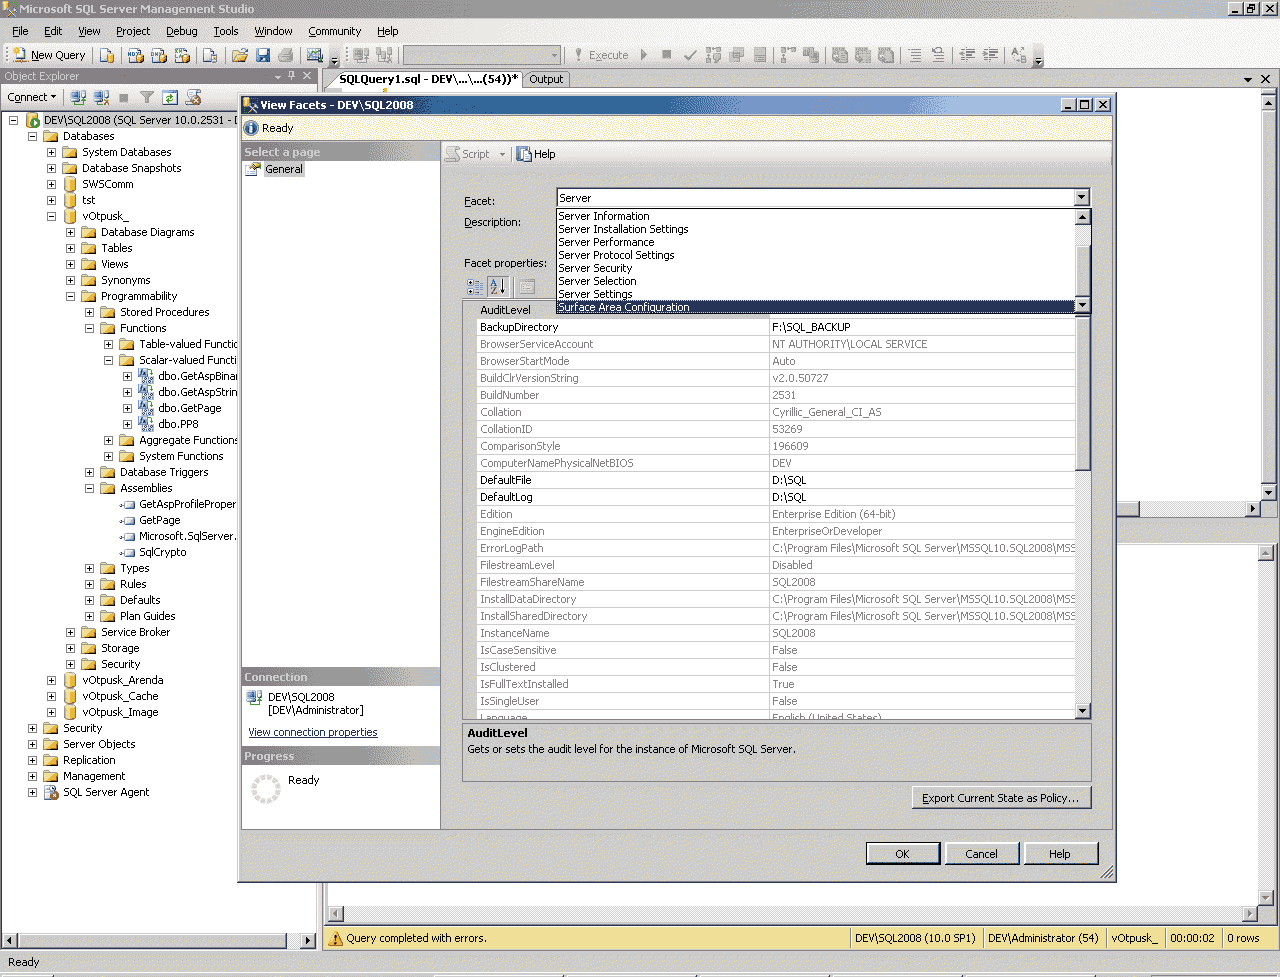The height and width of the screenshot is (977, 1280).
Task: Switch to the Output tab
Action: pos(546,79)
